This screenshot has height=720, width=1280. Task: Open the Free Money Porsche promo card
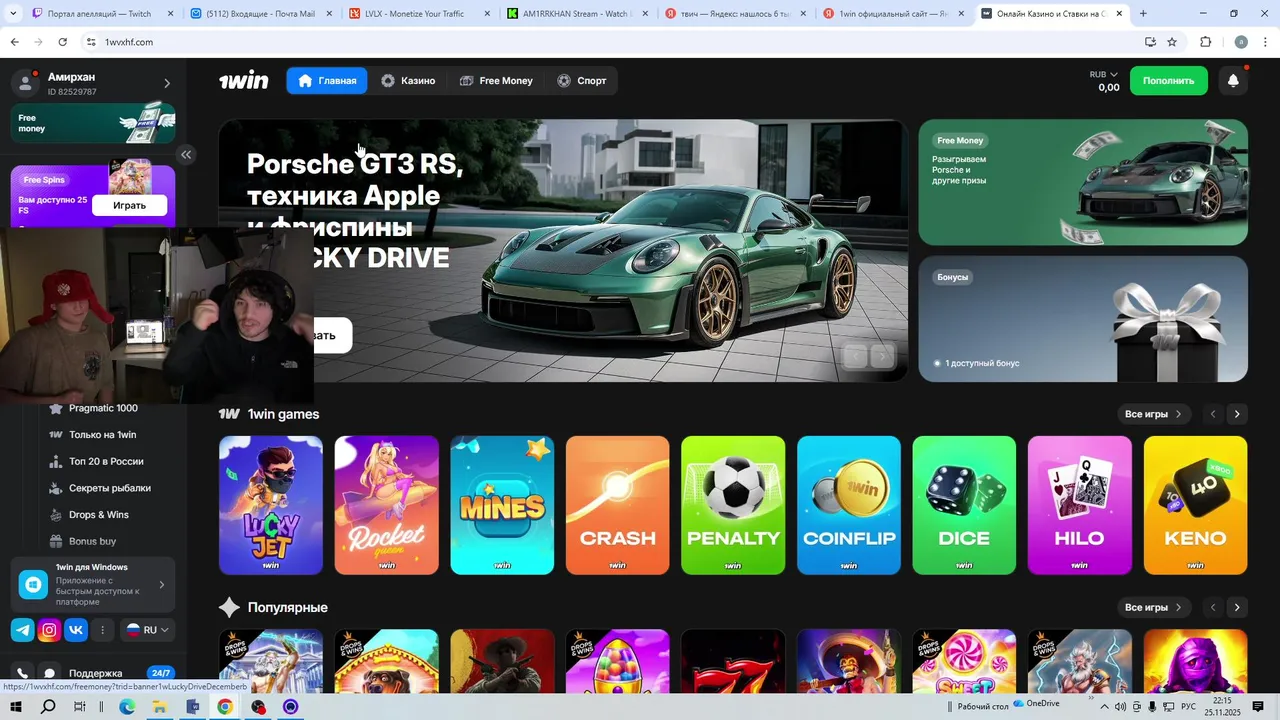[x=1083, y=182]
